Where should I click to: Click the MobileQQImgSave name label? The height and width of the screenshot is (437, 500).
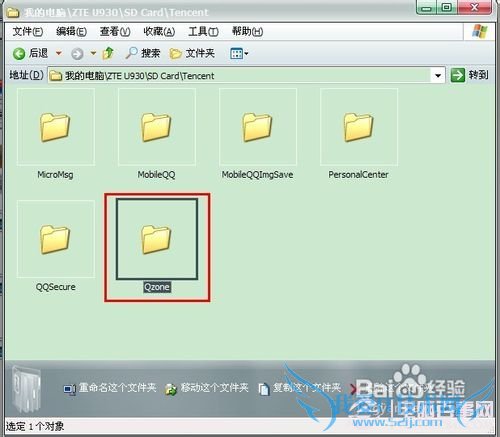pos(257,175)
